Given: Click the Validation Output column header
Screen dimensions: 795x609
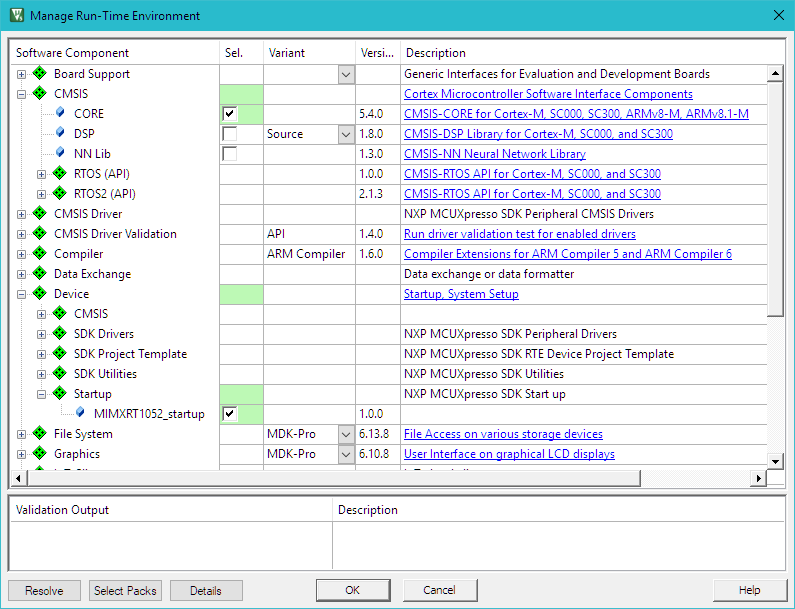Looking at the screenshot, I should (171, 510).
